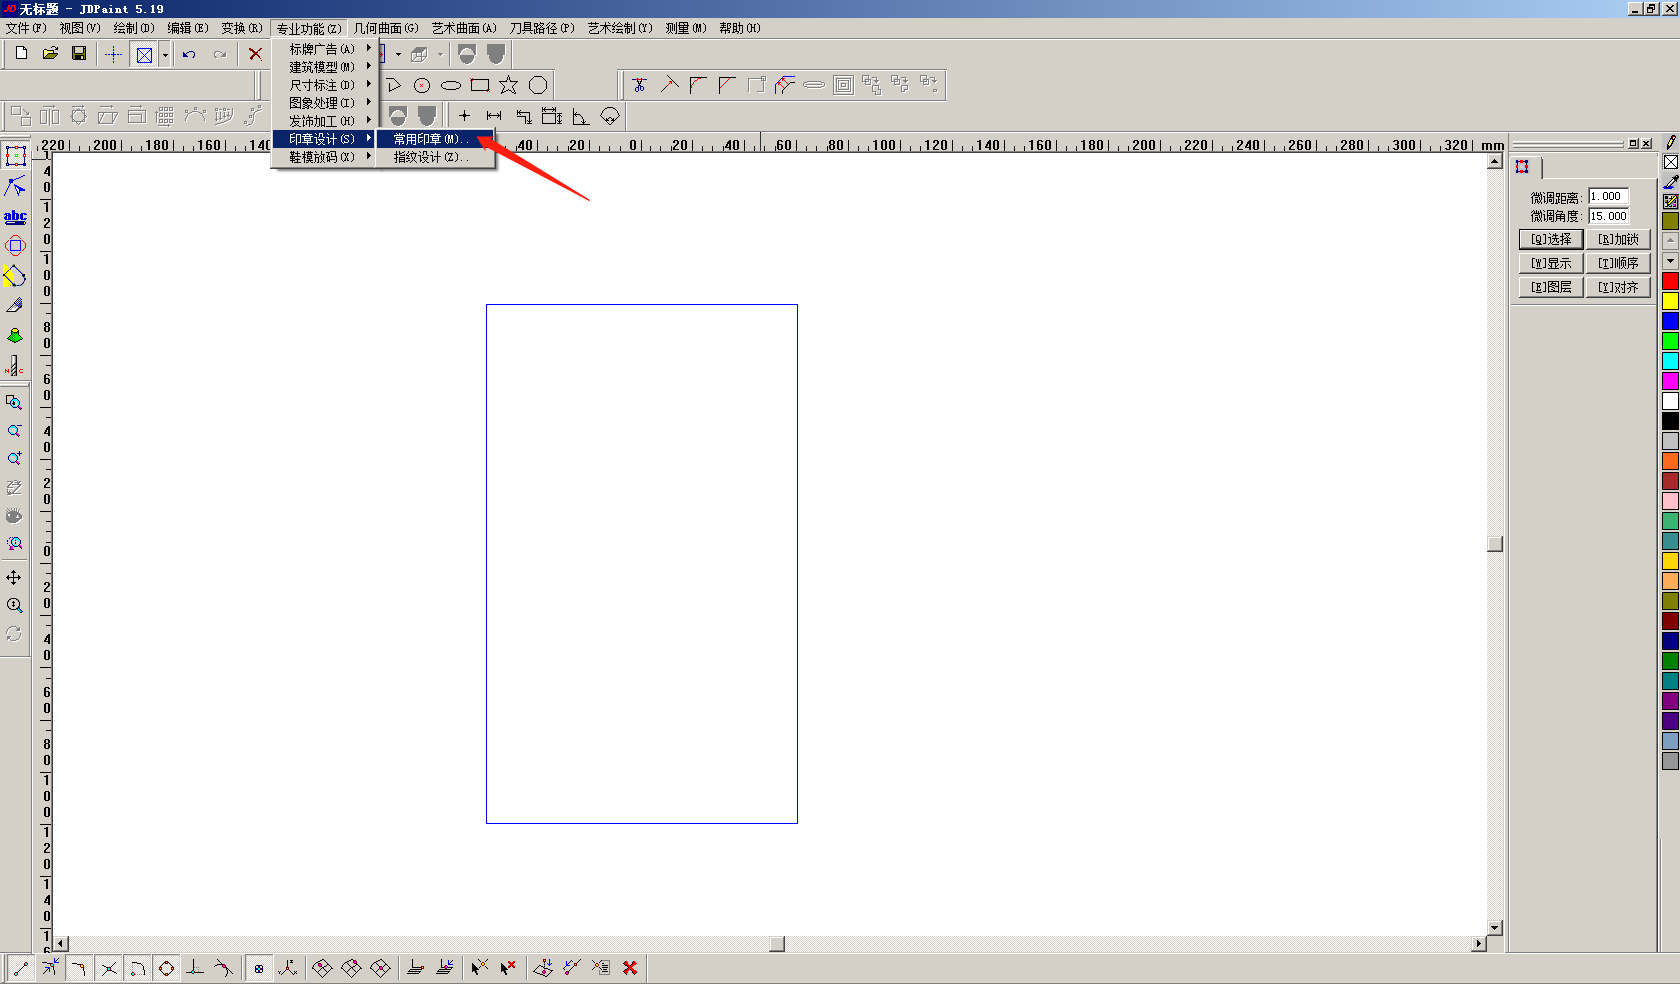Pick the eyedropper color tool
This screenshot has height=984, width=1680.
coord(1670,182)
